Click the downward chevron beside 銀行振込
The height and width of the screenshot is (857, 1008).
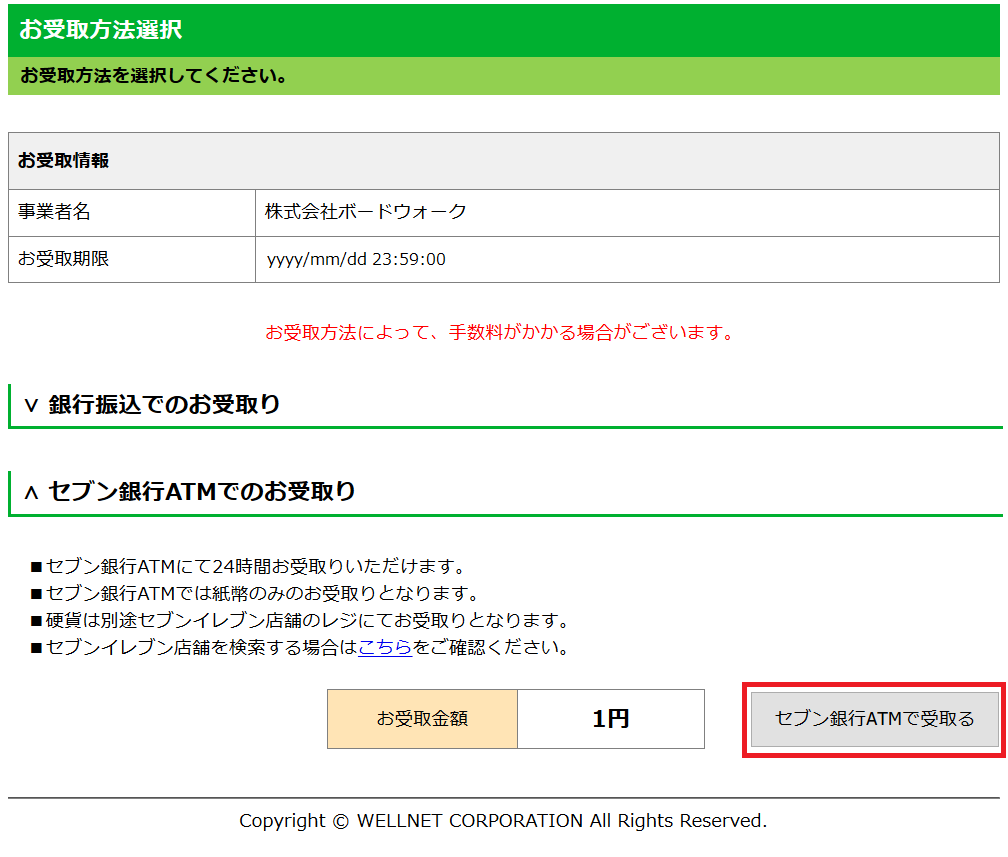click(31, 405)
